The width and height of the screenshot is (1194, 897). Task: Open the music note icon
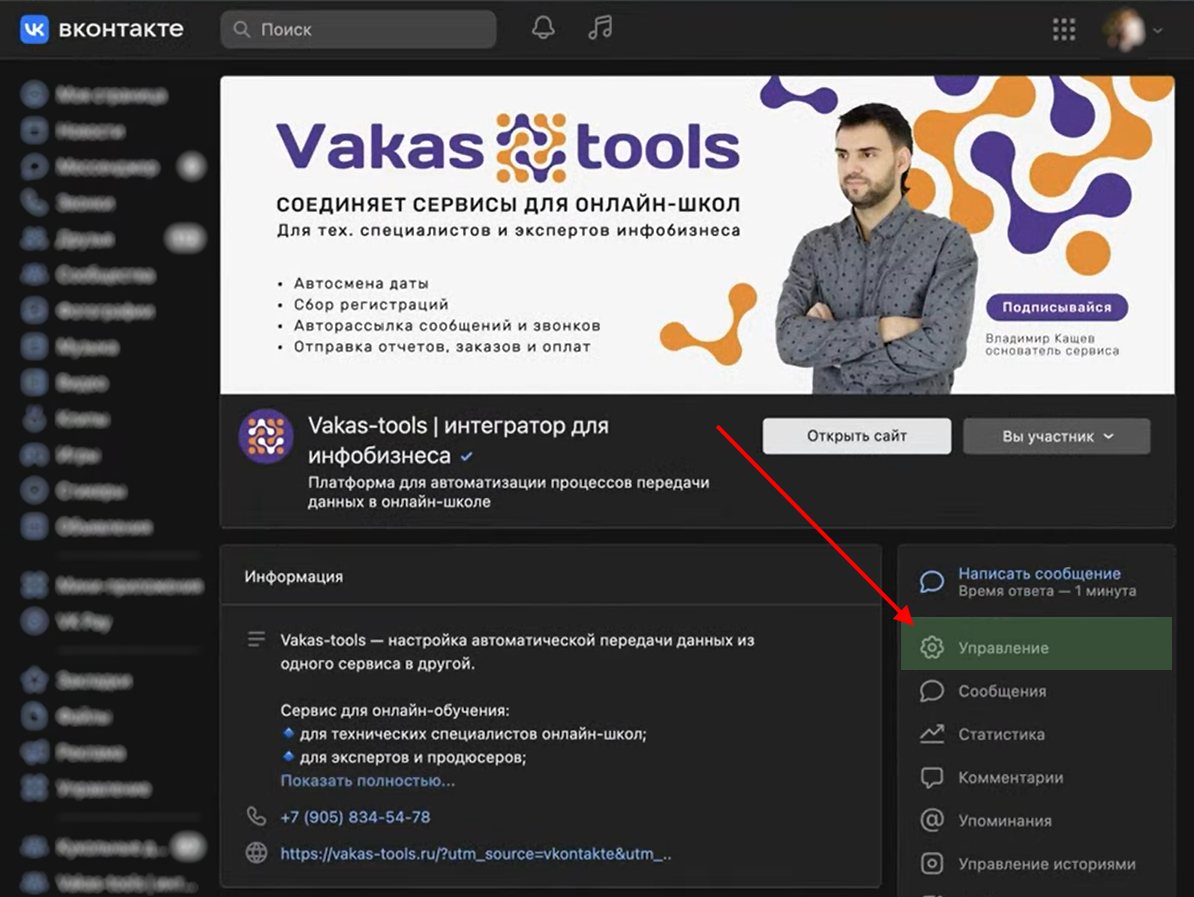[x=600, y=29]
